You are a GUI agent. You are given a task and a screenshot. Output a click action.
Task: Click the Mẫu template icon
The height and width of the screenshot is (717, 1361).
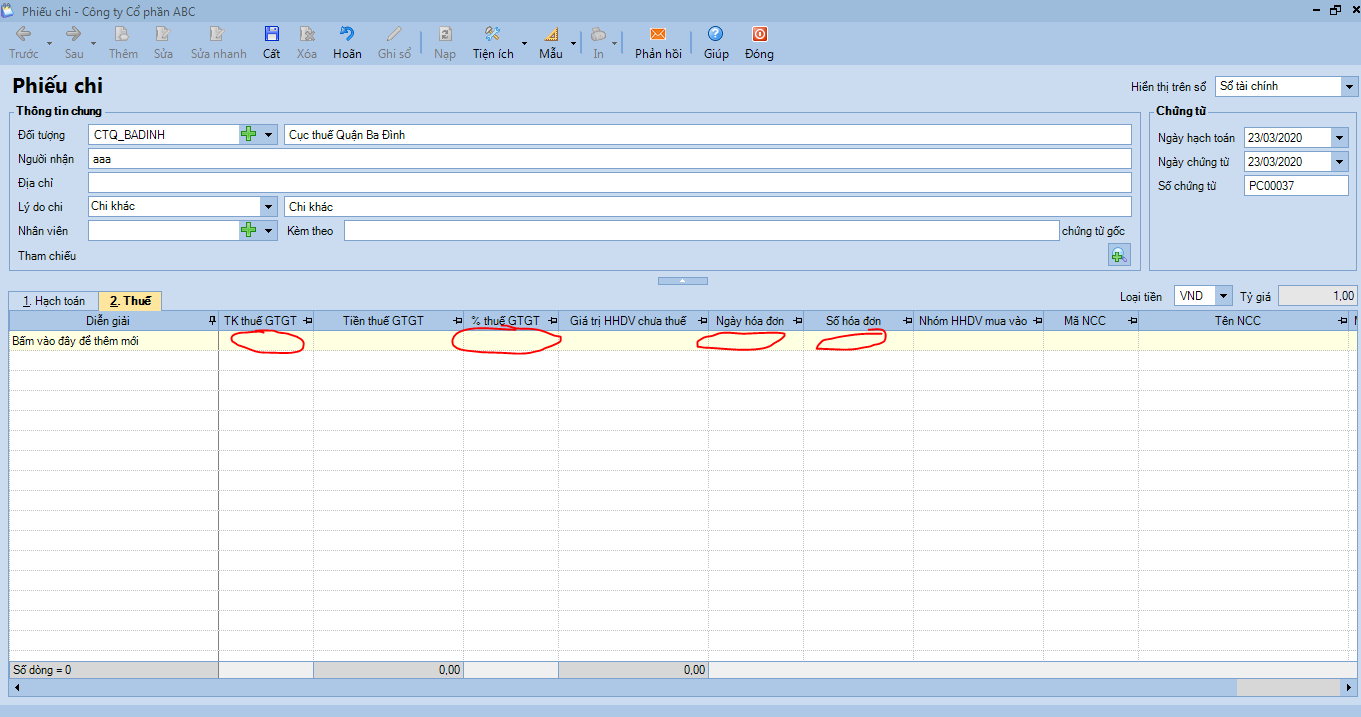pos(550,35)
